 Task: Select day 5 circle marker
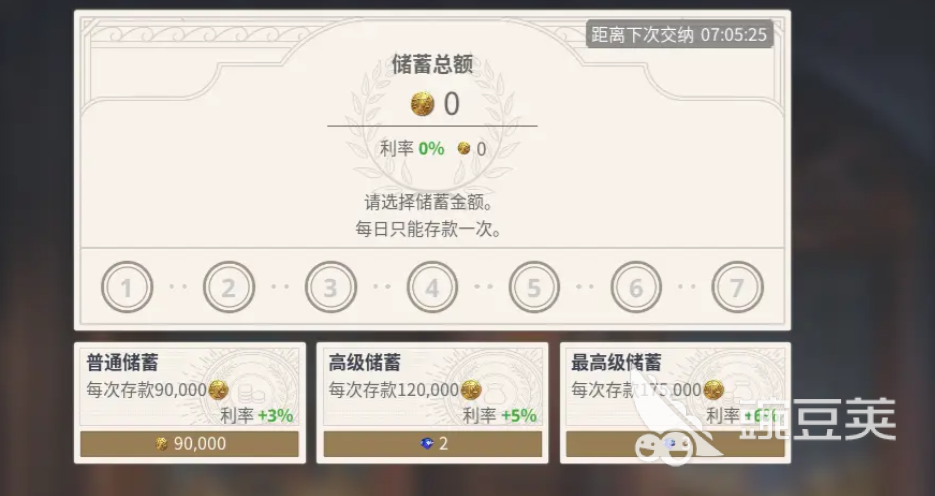click(534, 287)
